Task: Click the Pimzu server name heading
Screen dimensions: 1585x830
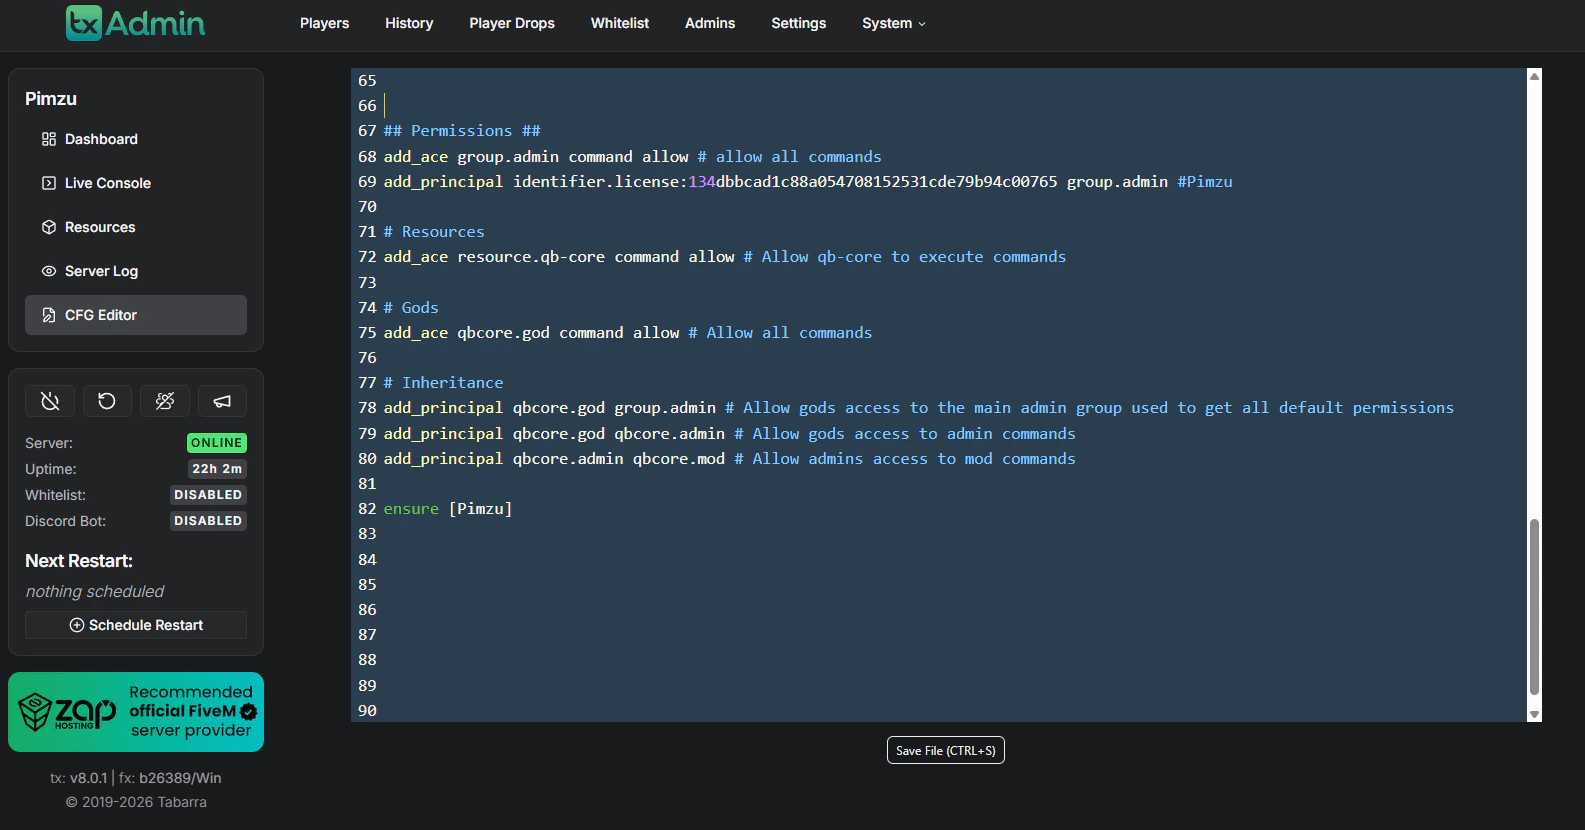Action: [x=51, y=99]
